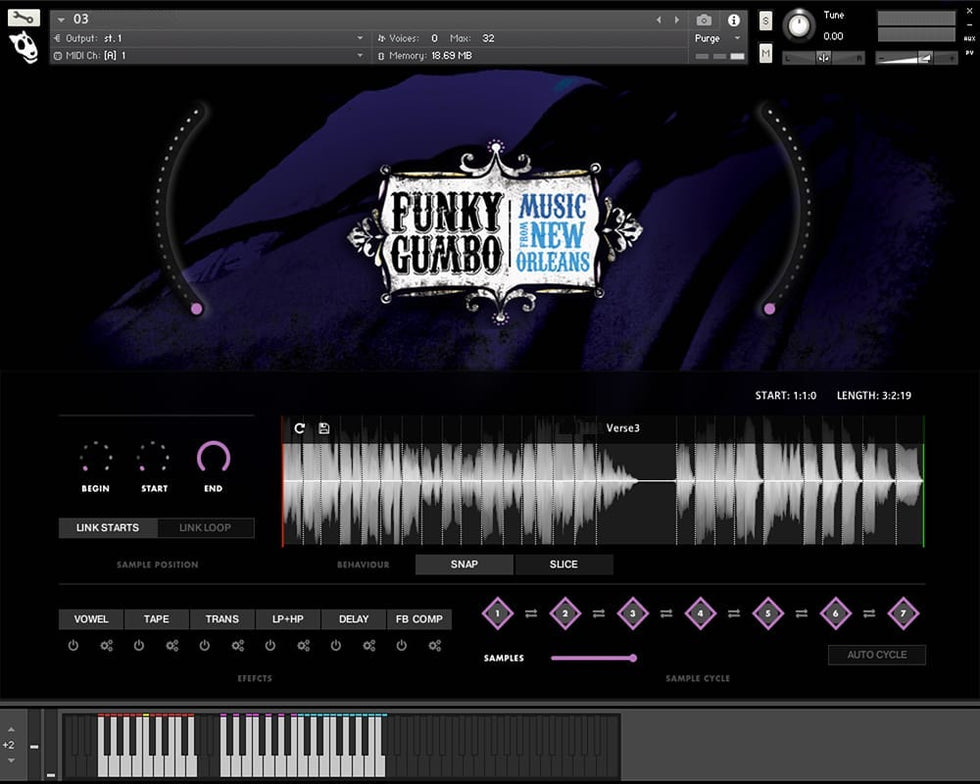Click the save icon above the waveform
Viewport: 980px width, 784px height.
pos(324,428)
